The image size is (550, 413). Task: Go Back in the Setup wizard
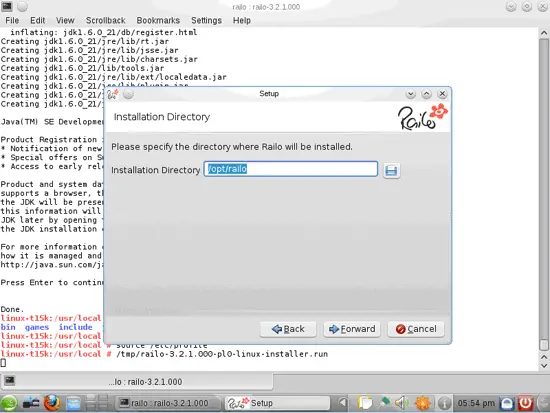pyautogui.click(x=288, y=329)
